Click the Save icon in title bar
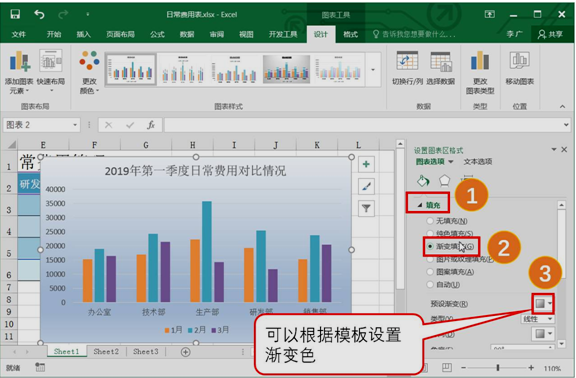576x378 pixels. (x=15, y=14)
